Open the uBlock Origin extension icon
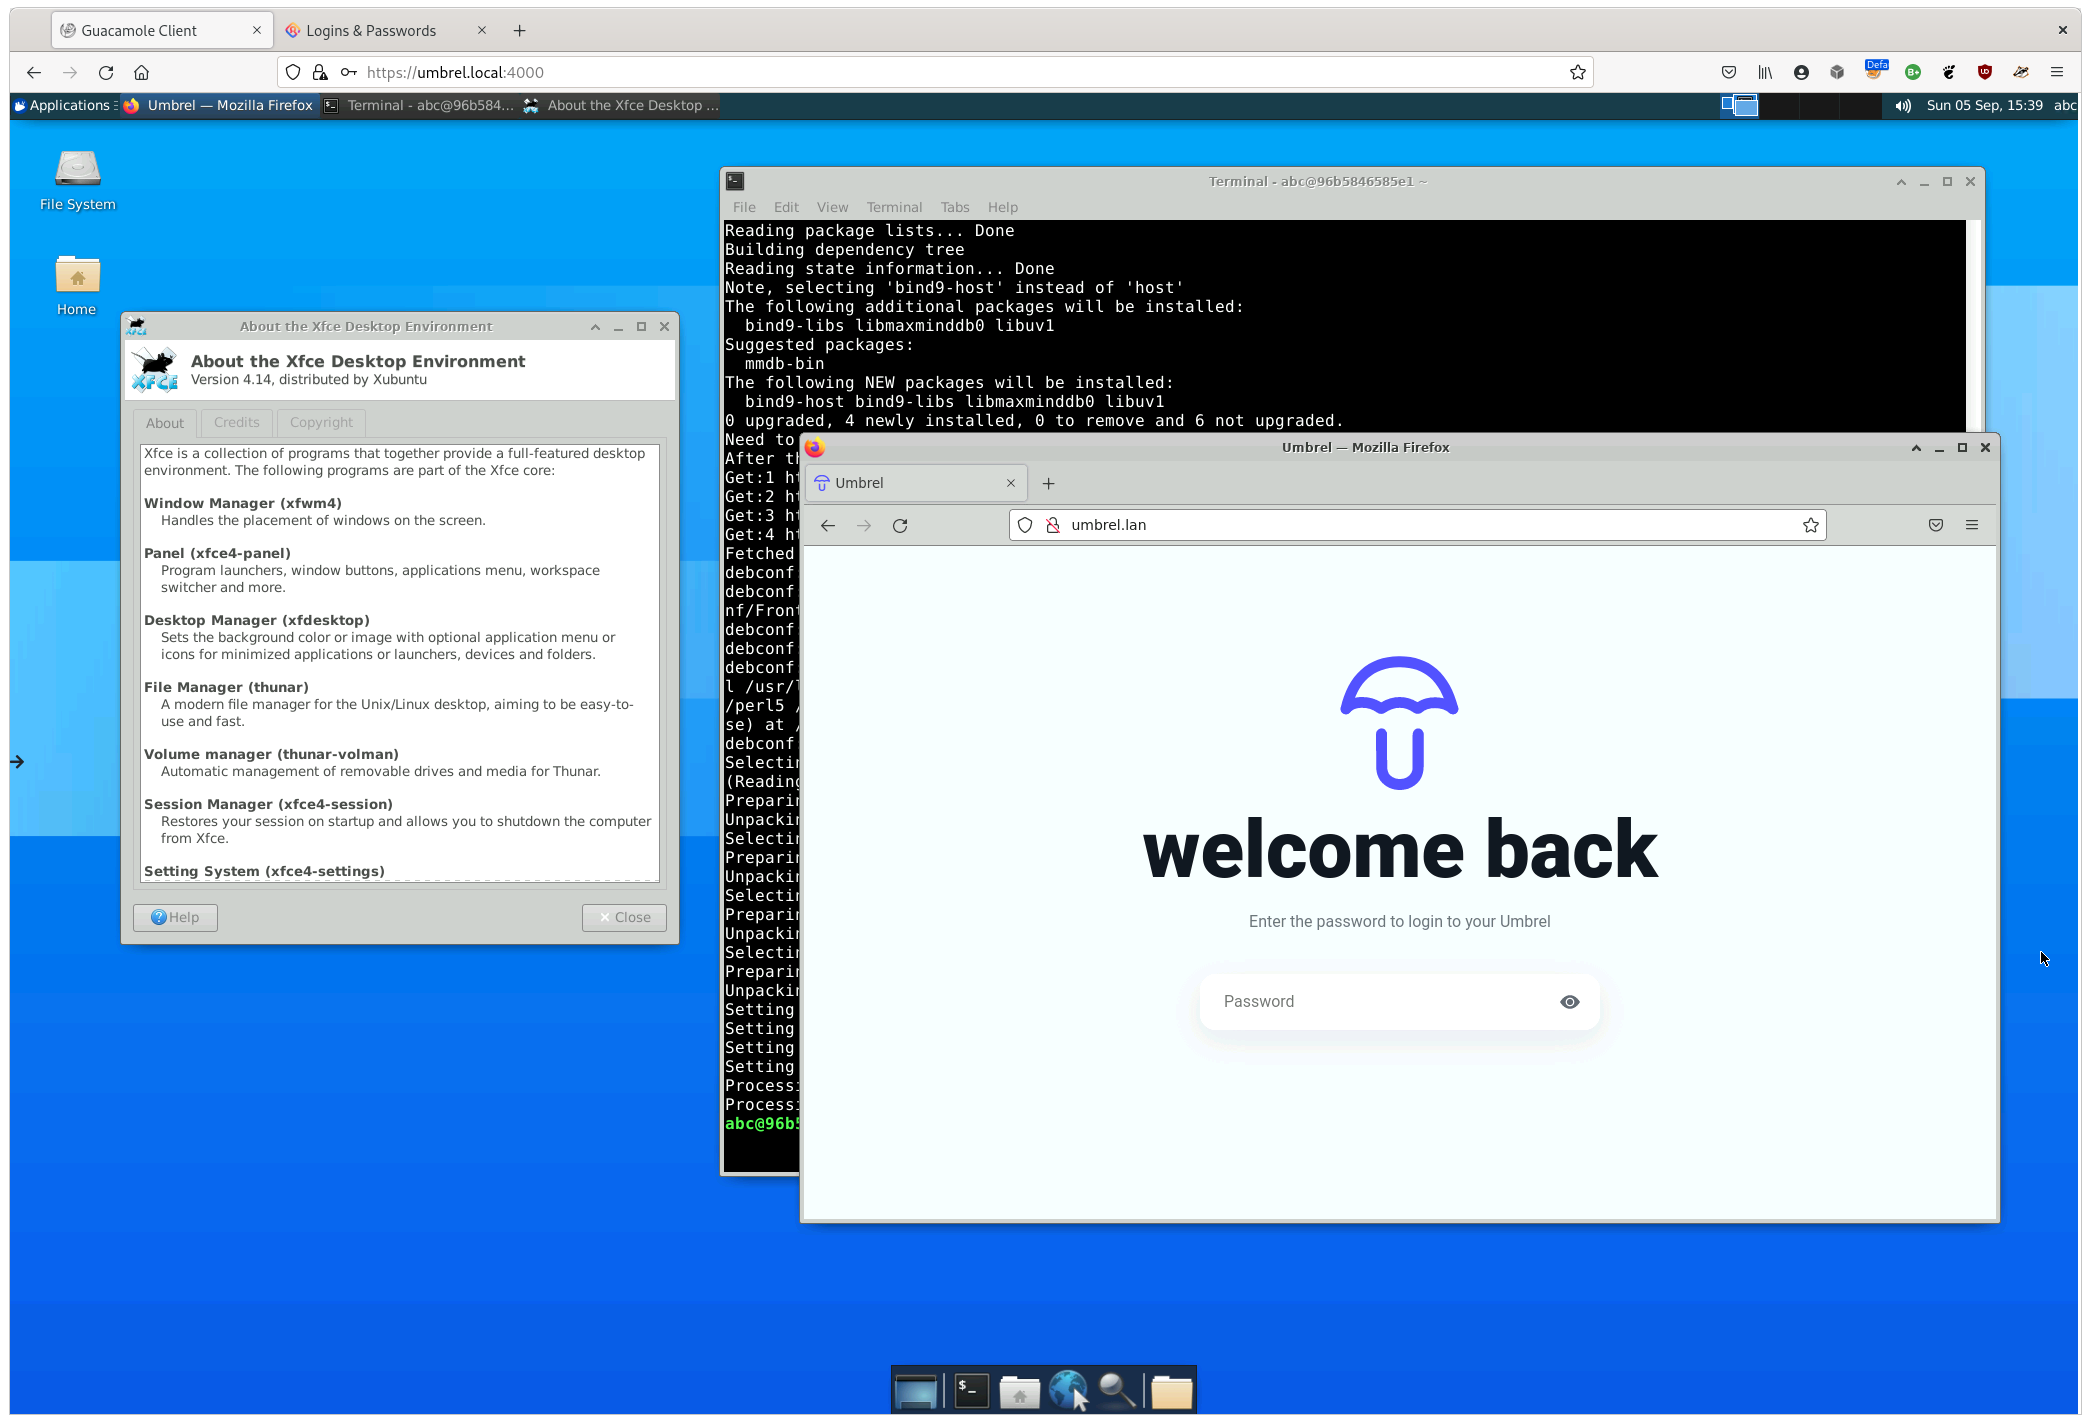 pos(1986,72)
